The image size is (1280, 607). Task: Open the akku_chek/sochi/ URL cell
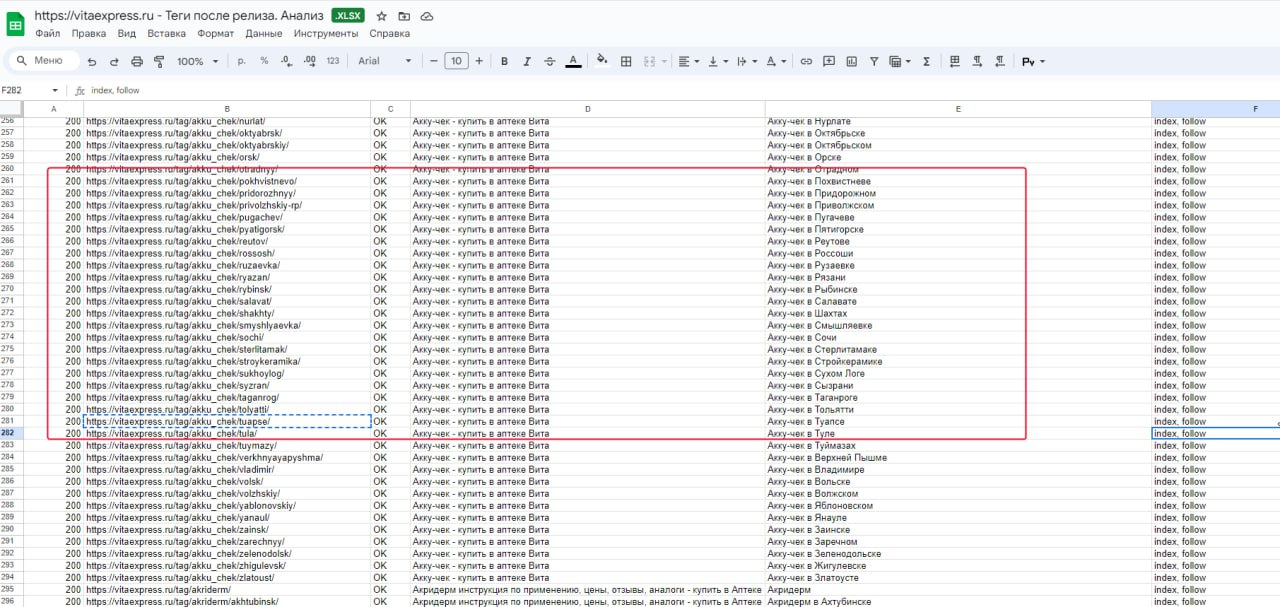click(x=227, y=338)
